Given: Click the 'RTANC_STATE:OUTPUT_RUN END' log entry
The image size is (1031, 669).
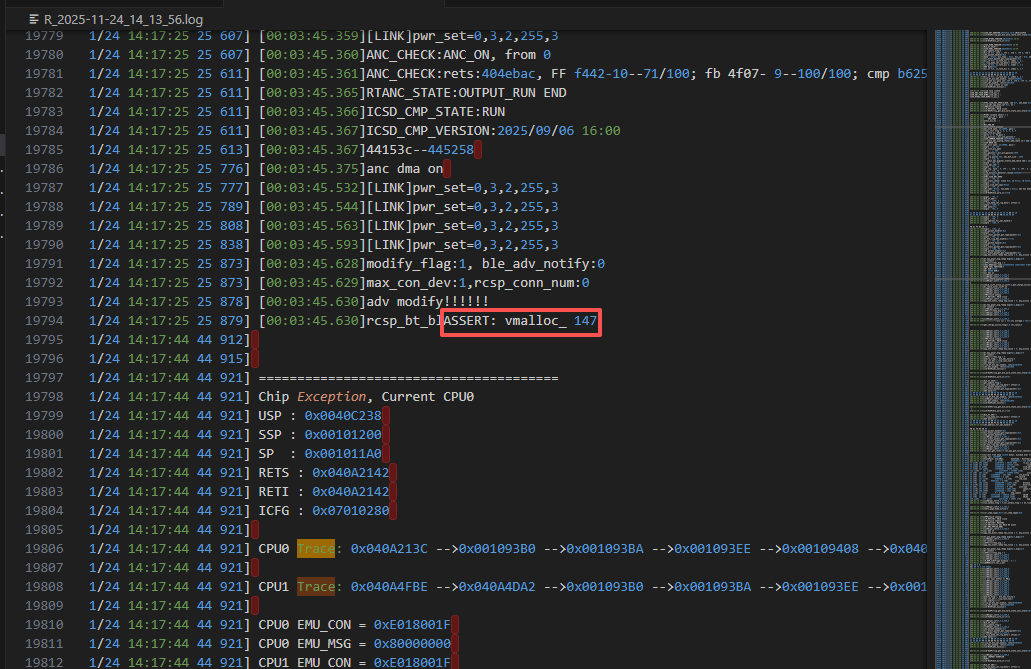Looking at the screenshot, I should (466, 93).
